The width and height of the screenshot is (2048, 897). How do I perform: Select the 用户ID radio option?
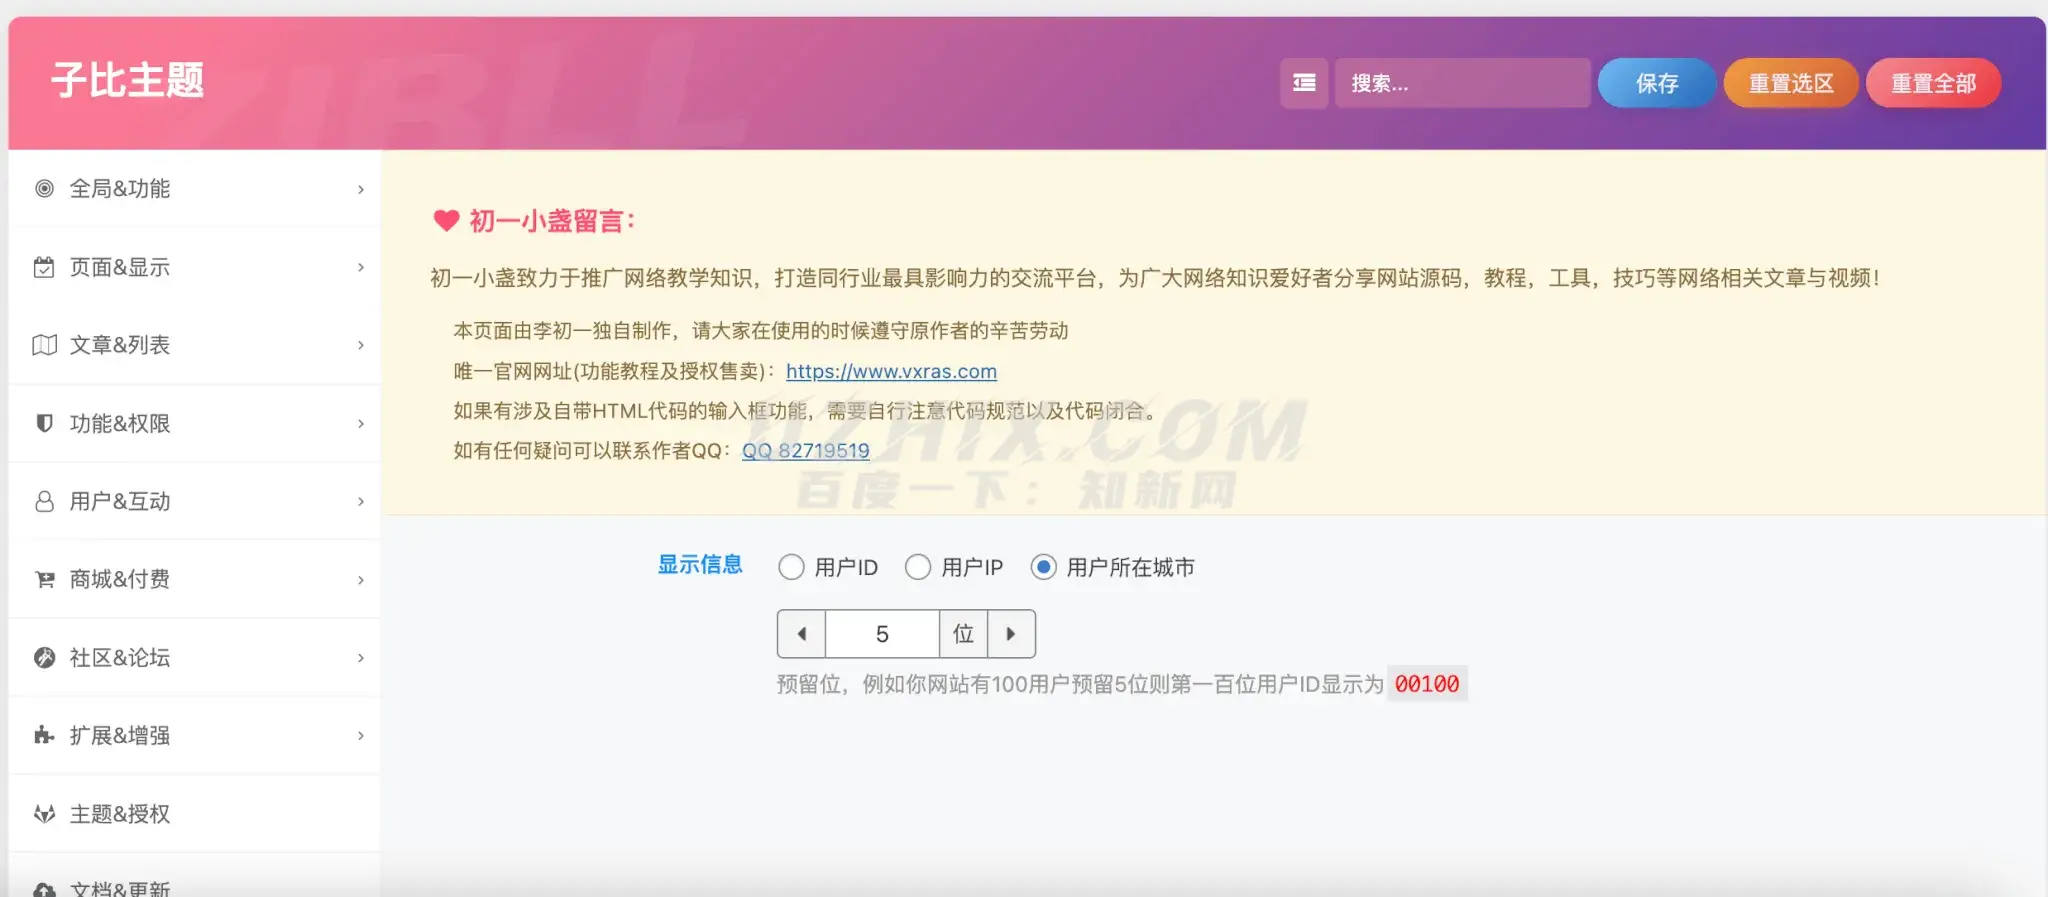click(x=791, y=567)
